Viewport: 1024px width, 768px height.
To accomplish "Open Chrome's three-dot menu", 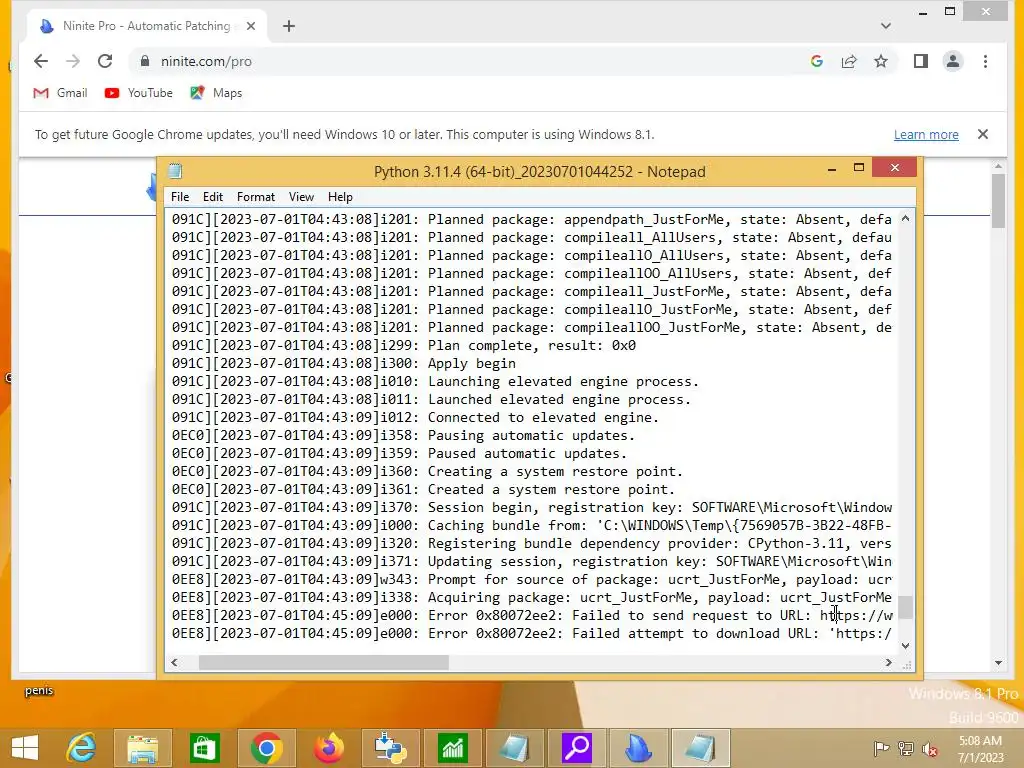I will (x=985, y=61).
